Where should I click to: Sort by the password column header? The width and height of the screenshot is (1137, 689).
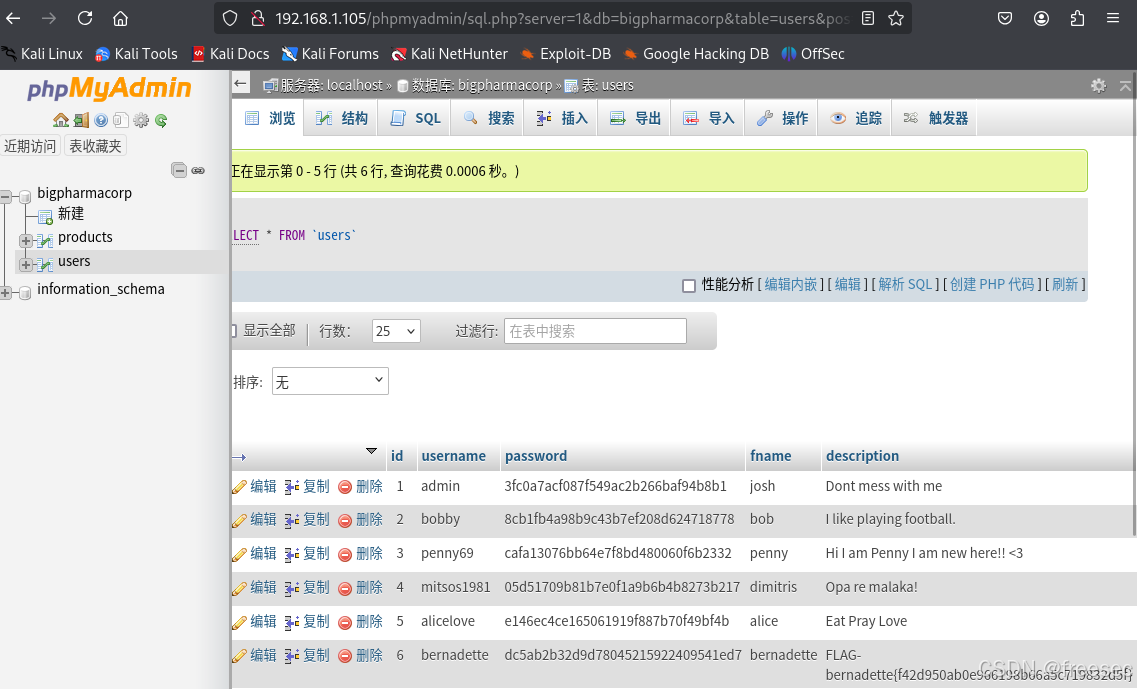pyautogui.click(x=536, y=456)
